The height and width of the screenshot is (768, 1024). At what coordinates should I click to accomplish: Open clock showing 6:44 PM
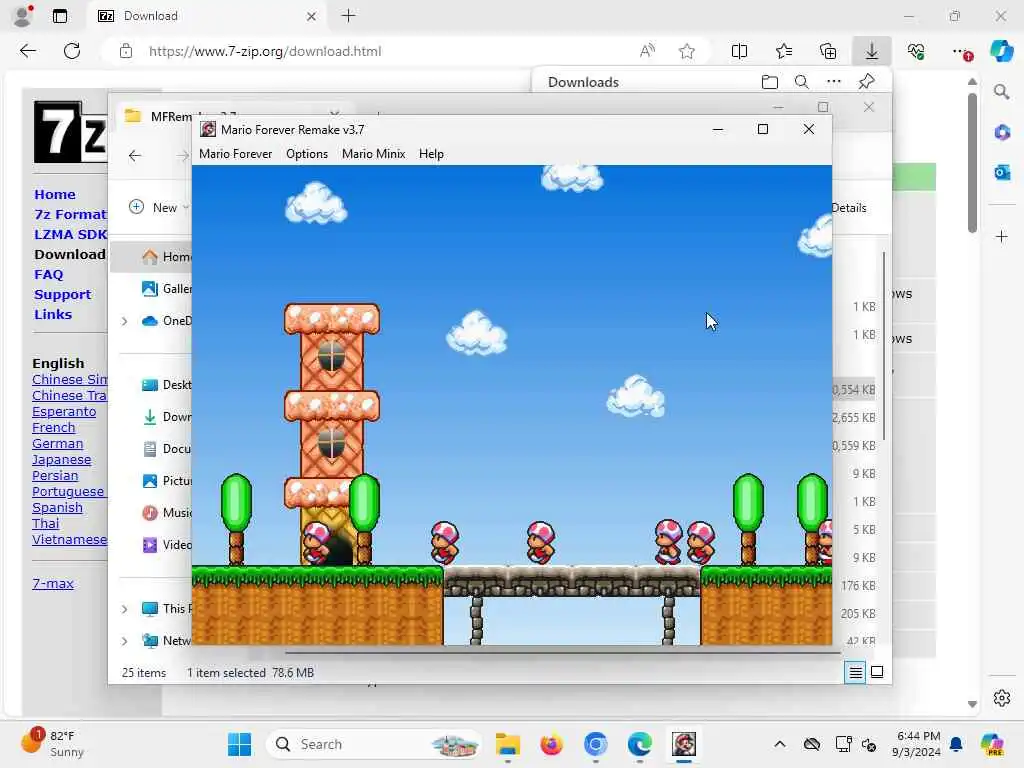917,744
